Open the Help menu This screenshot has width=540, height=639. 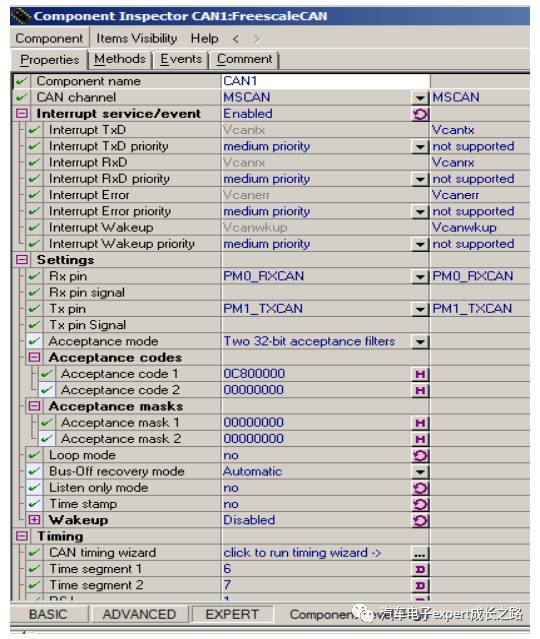point(204,38)
